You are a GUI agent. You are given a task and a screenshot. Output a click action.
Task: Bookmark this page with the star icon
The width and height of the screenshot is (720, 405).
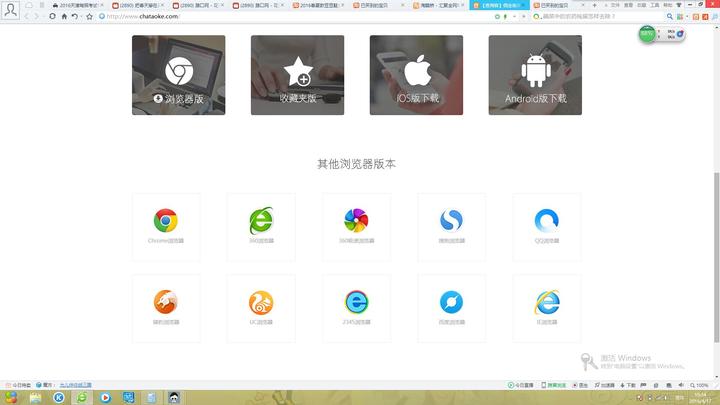(90, 17)
